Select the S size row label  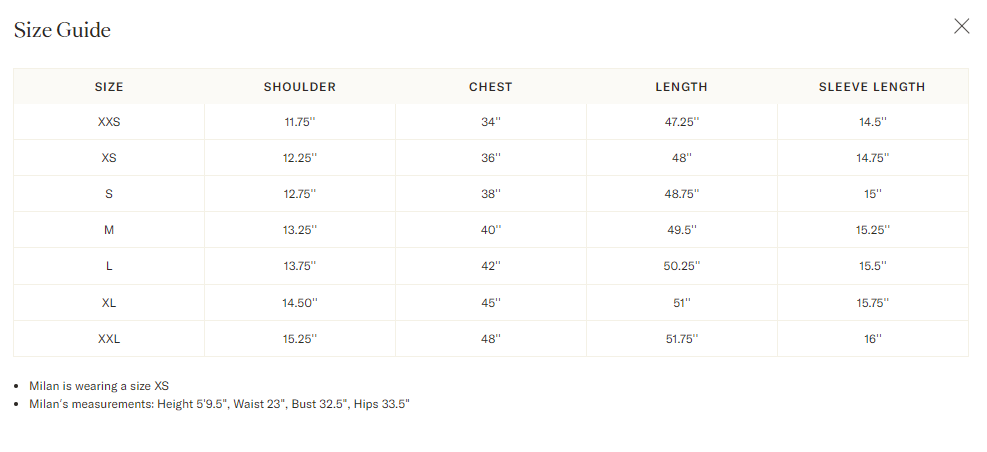click(109, 194)
